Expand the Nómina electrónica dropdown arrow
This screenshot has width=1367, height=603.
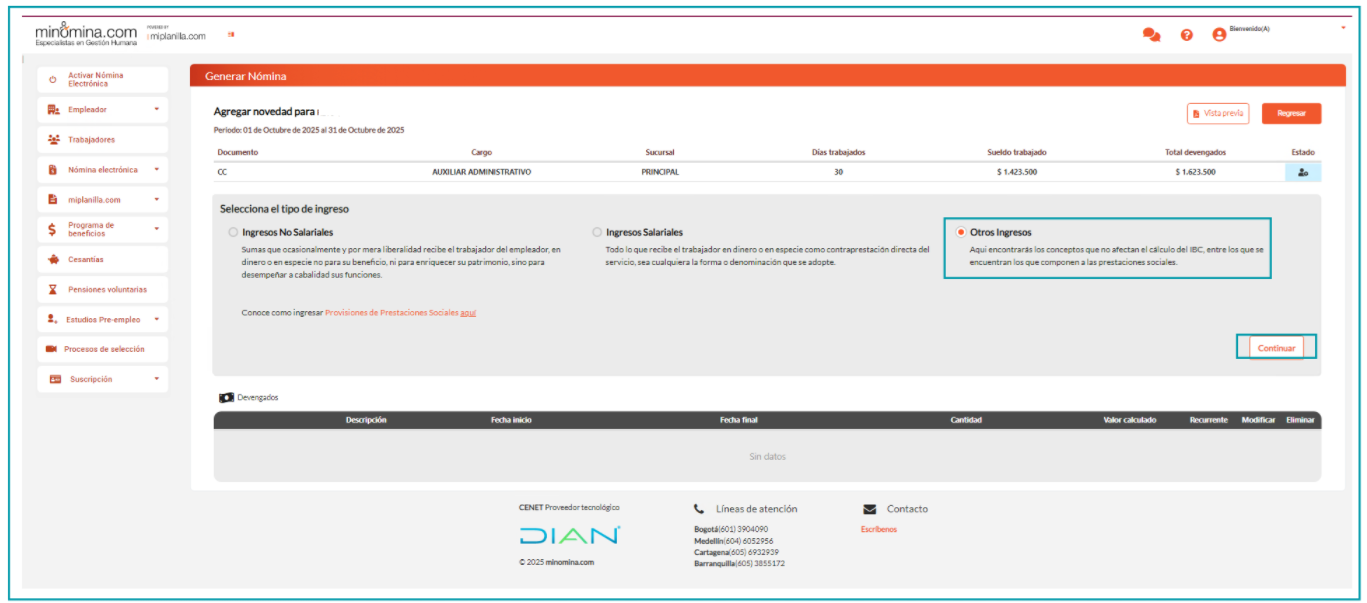156,170
